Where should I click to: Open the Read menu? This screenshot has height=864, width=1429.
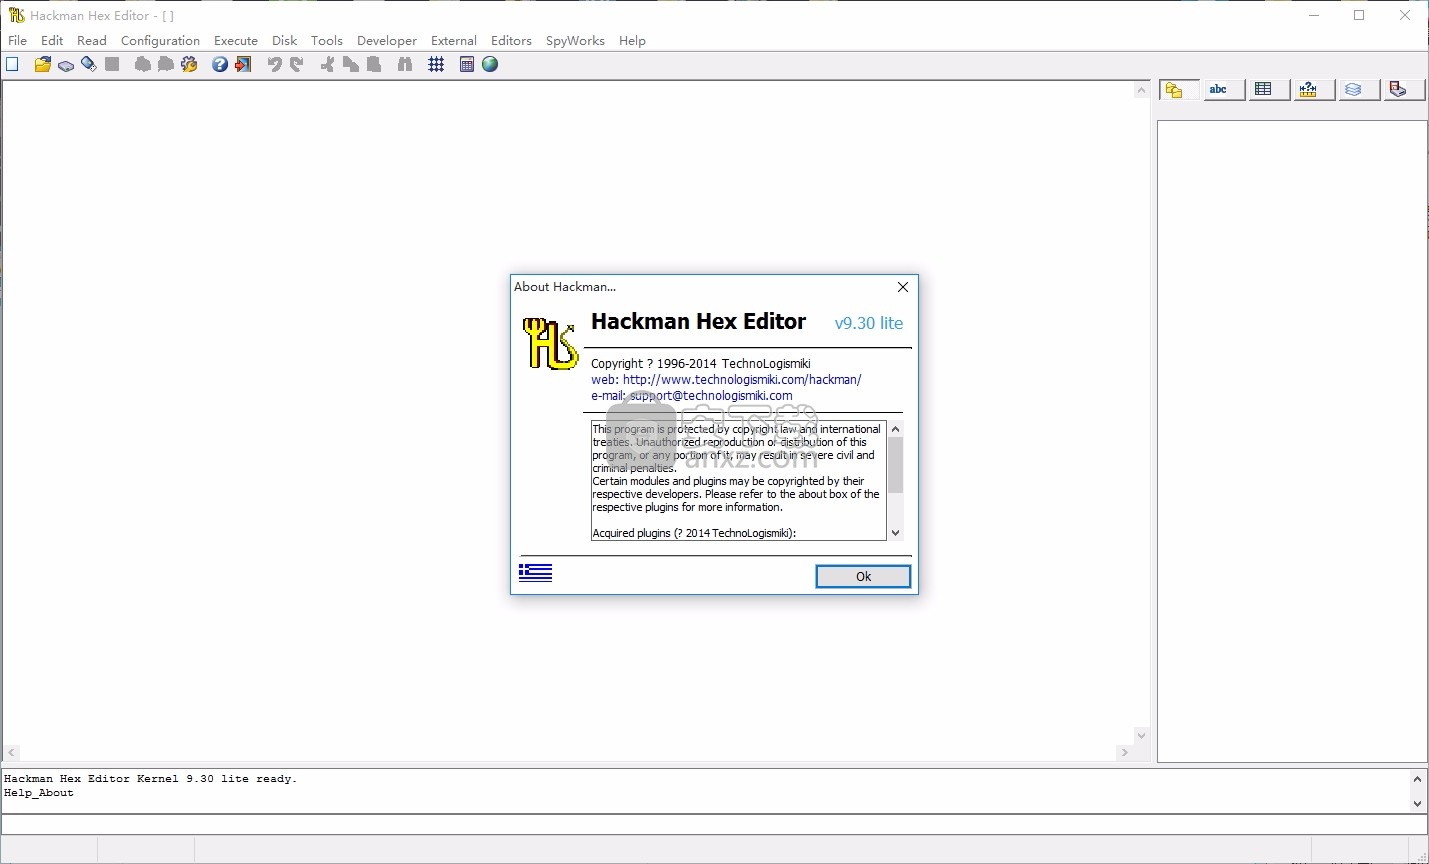click(92, 40)
